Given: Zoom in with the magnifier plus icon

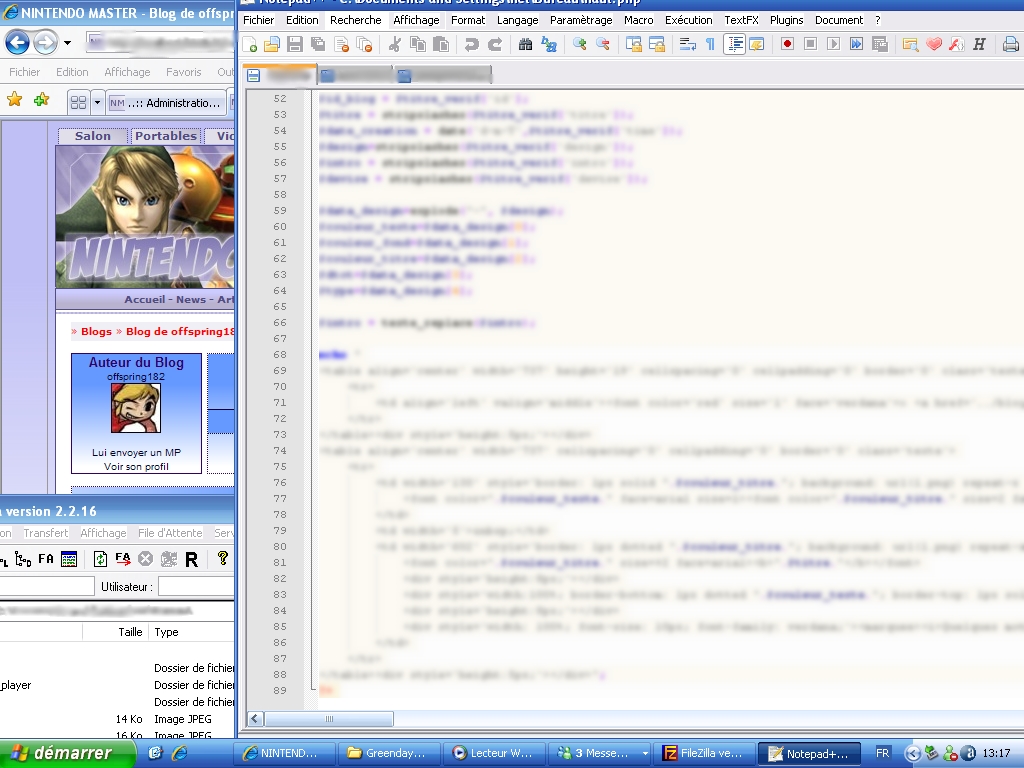Looking at the screenshot, I should pyautogui.click(x=579, y=44).
